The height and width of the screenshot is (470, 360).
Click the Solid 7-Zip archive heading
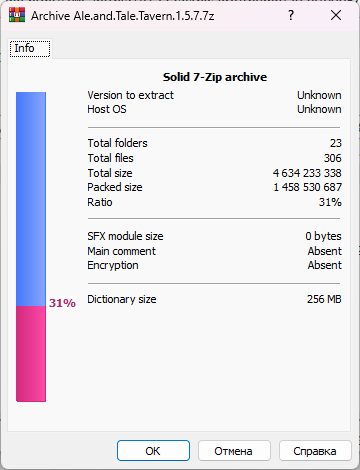click(215, 77)
